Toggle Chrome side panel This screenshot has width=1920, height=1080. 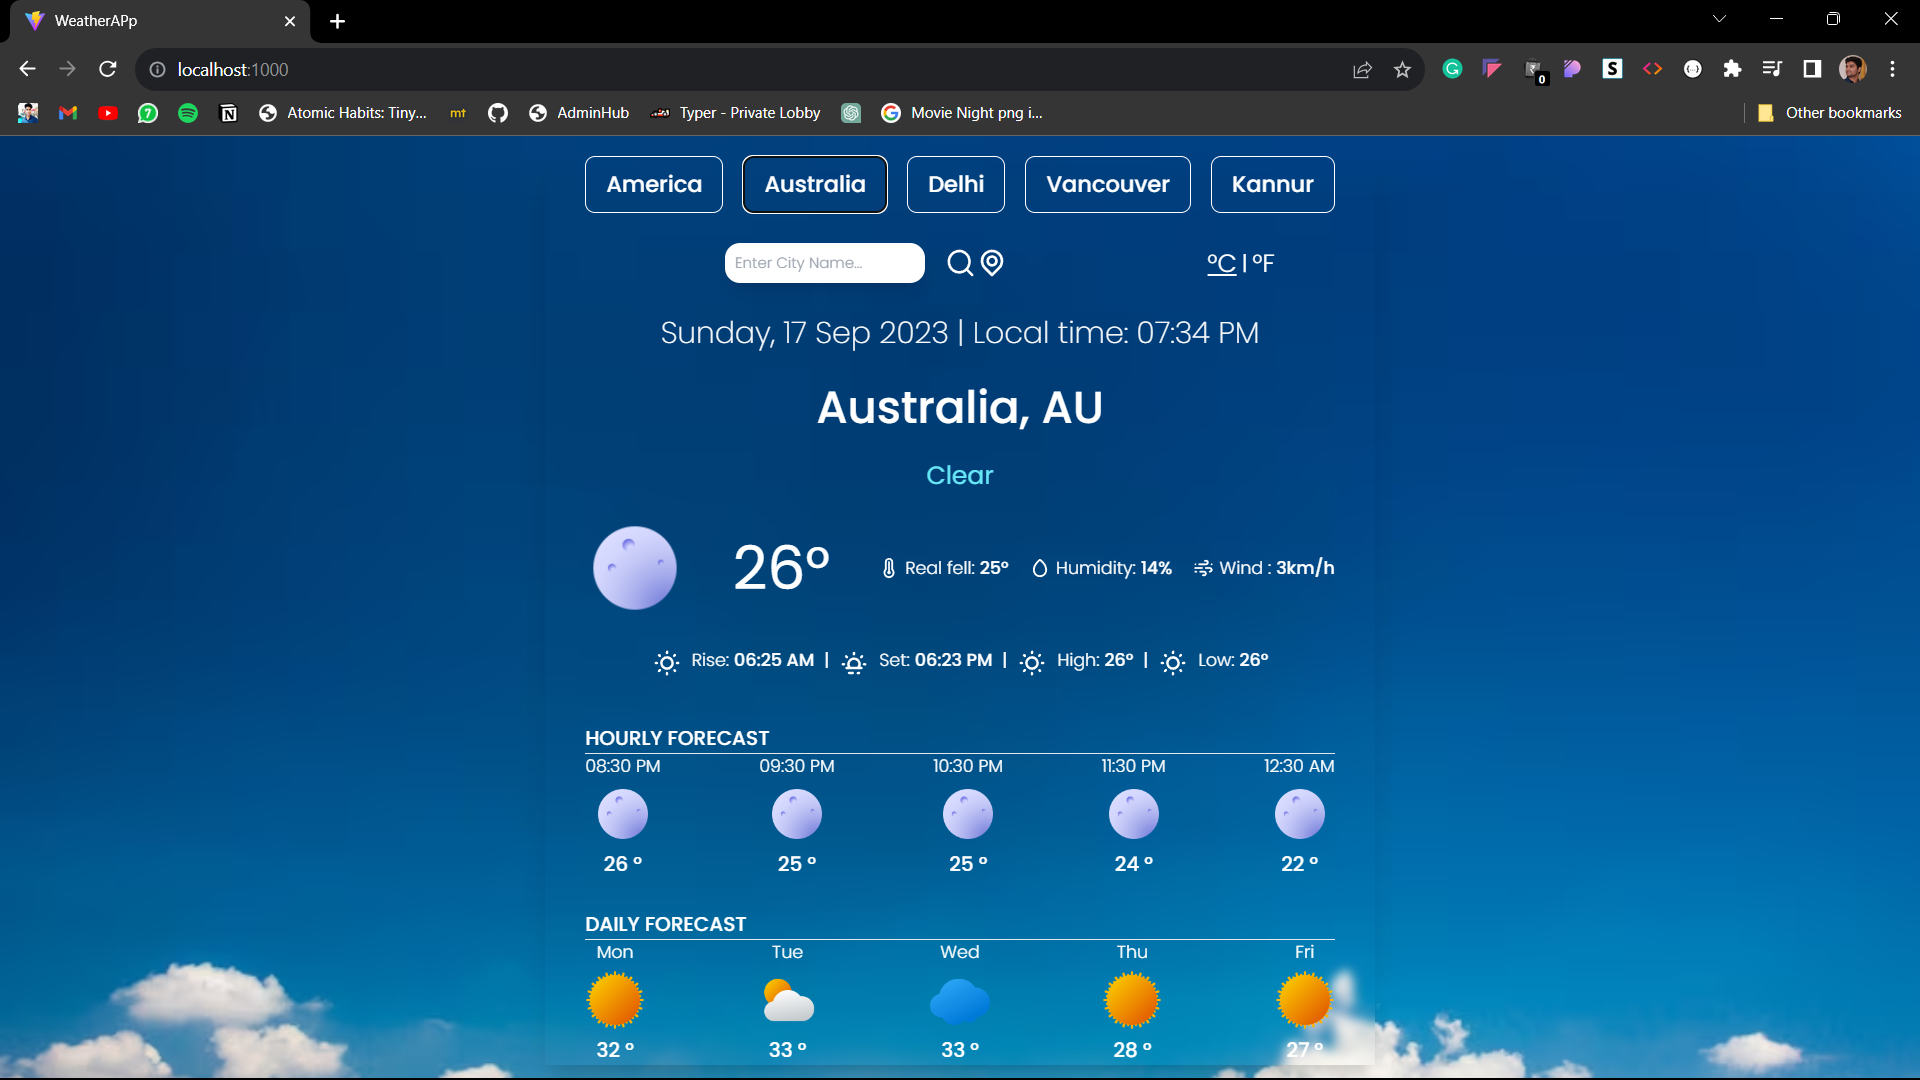click(x=1812, y=69)
